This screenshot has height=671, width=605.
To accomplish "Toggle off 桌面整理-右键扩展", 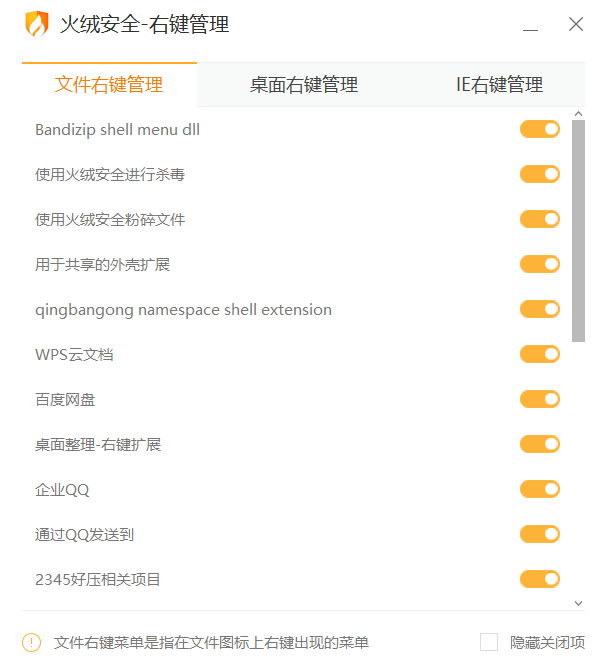I will coord(540,444).
